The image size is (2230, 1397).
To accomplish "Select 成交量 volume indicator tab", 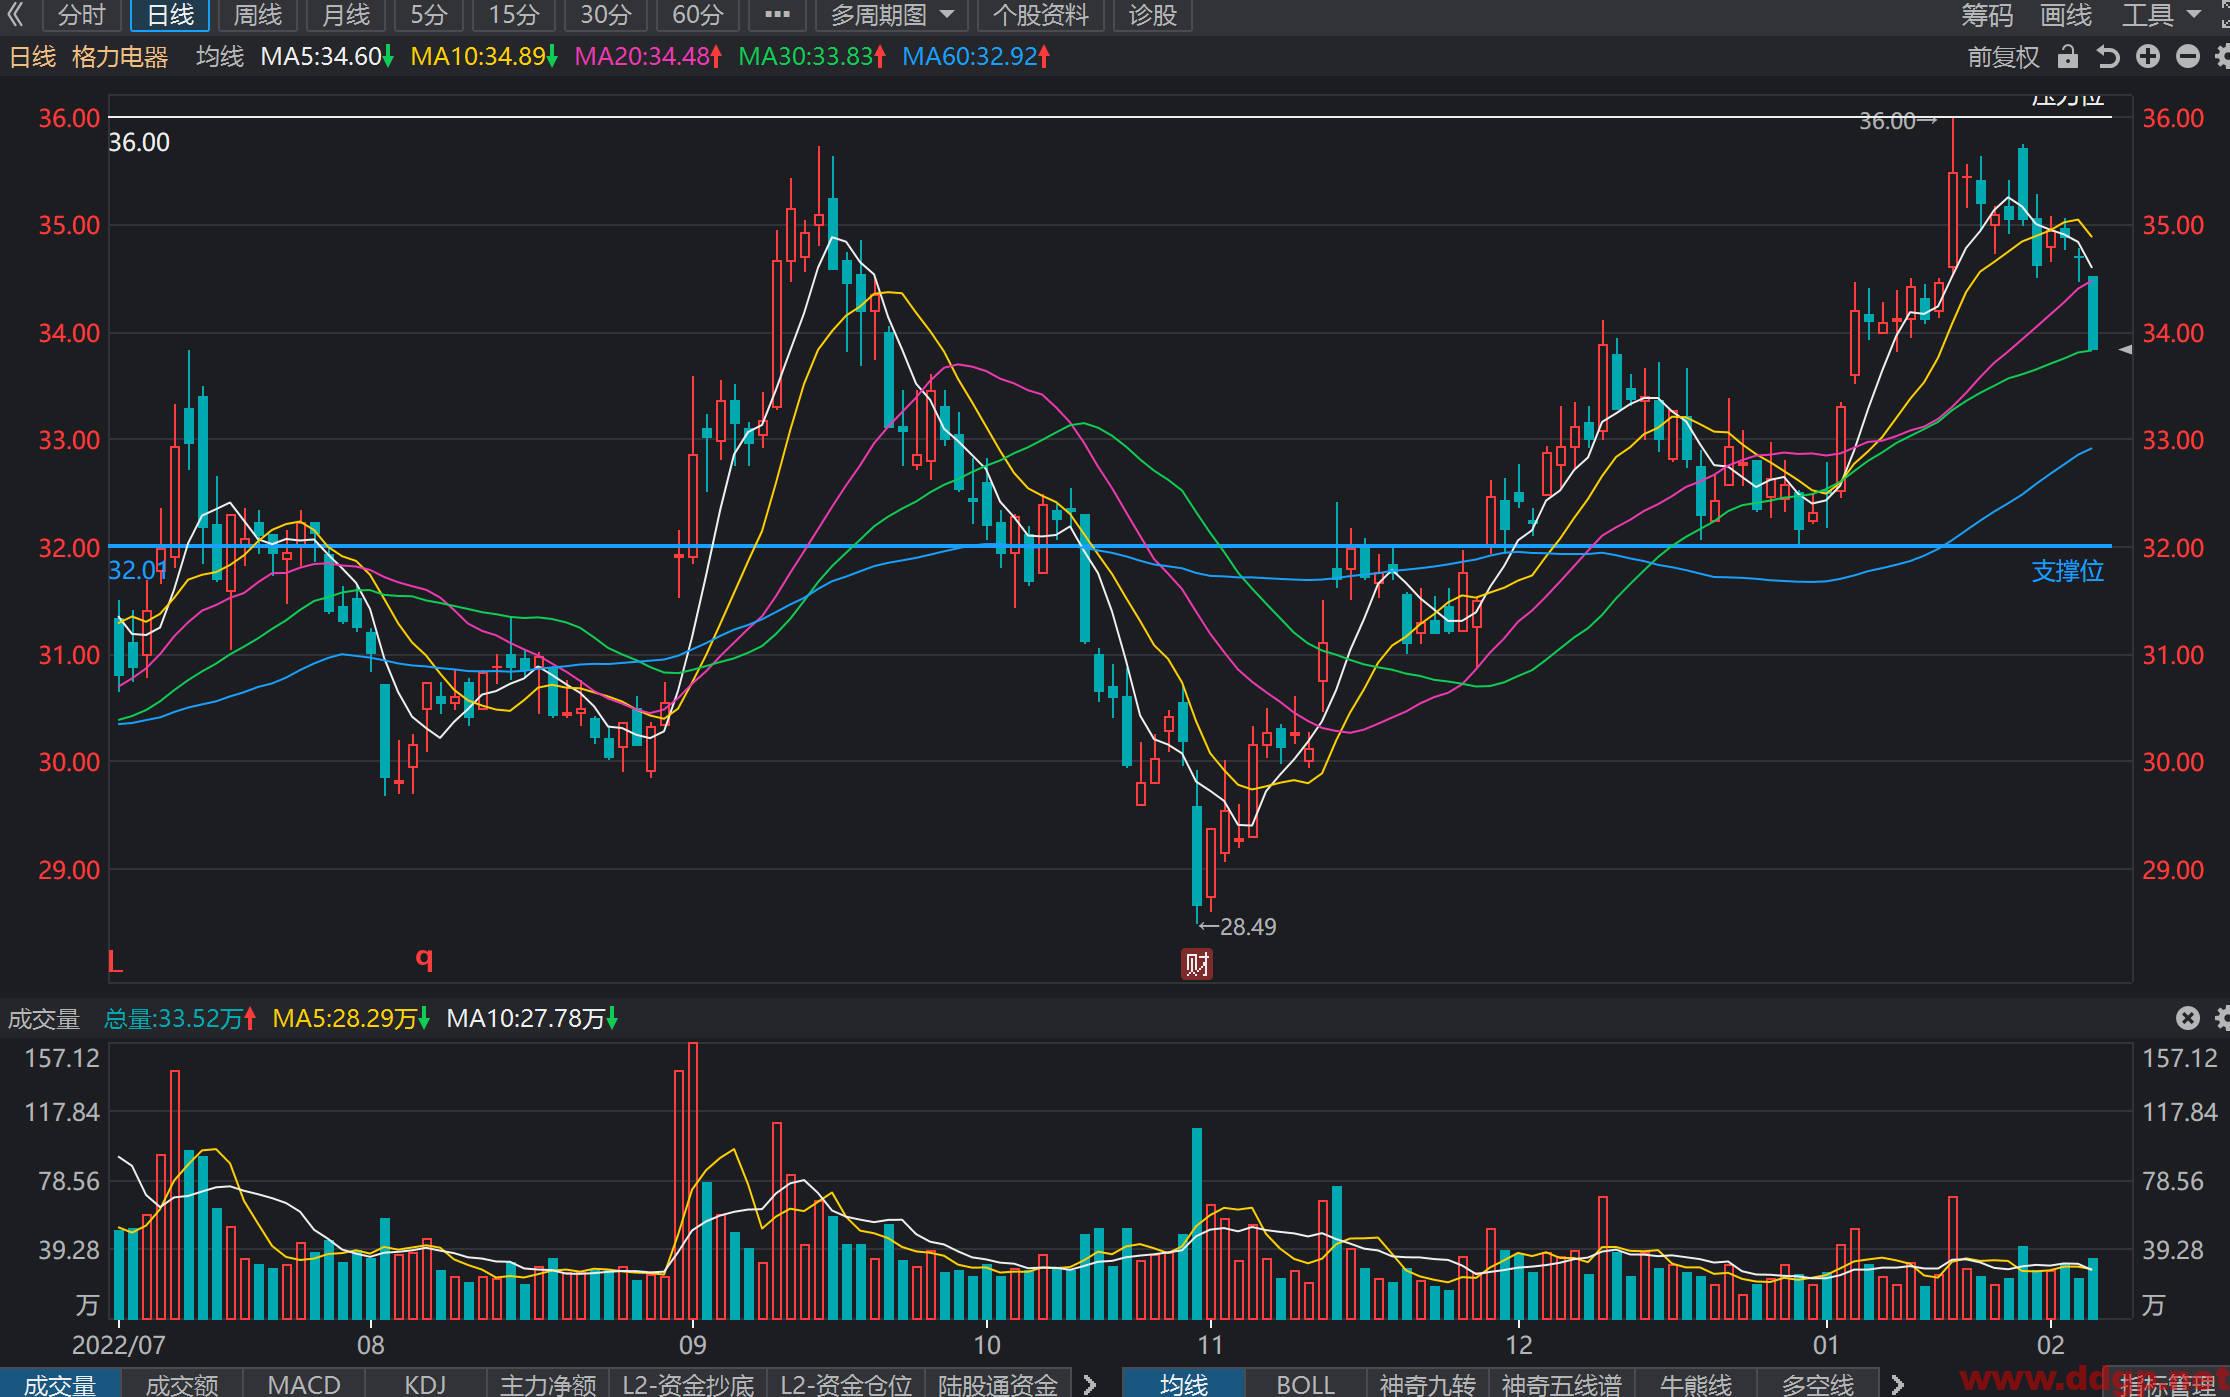I will click(x=60, y=1384).
